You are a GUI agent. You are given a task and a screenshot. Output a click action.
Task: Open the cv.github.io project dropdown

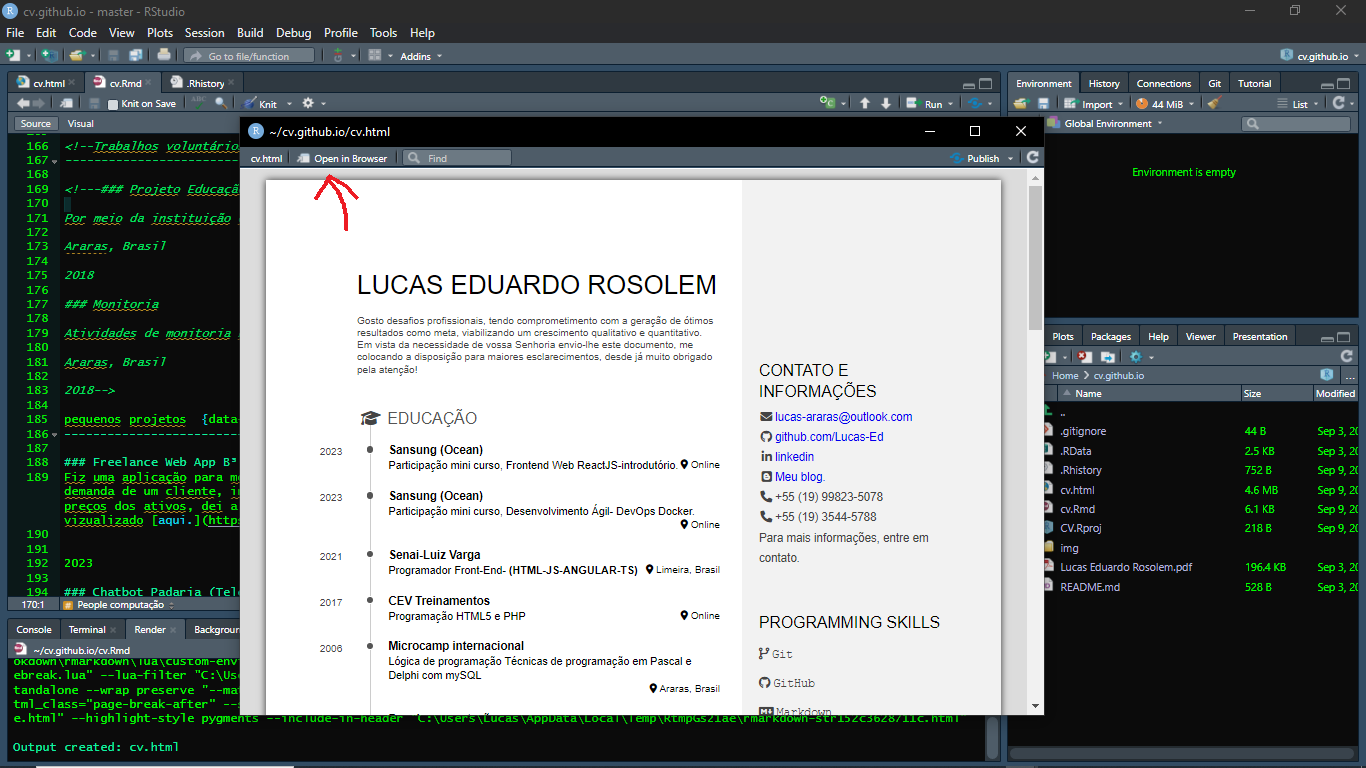point(1320,57)
